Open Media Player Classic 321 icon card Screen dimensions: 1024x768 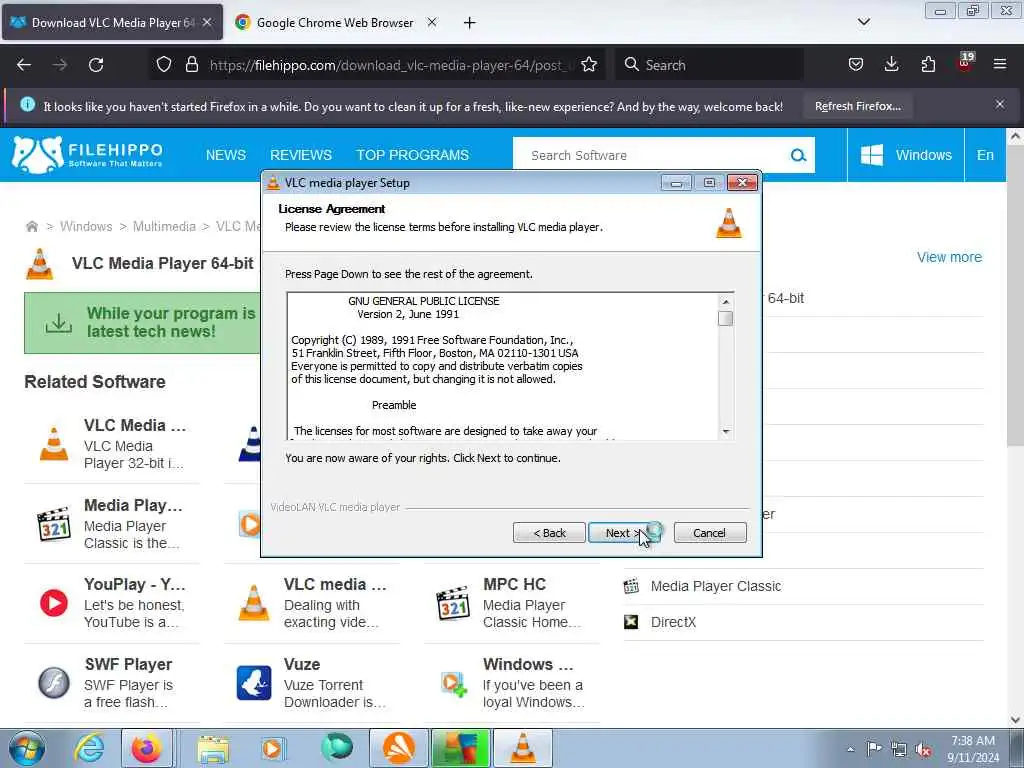click(54, 524)
